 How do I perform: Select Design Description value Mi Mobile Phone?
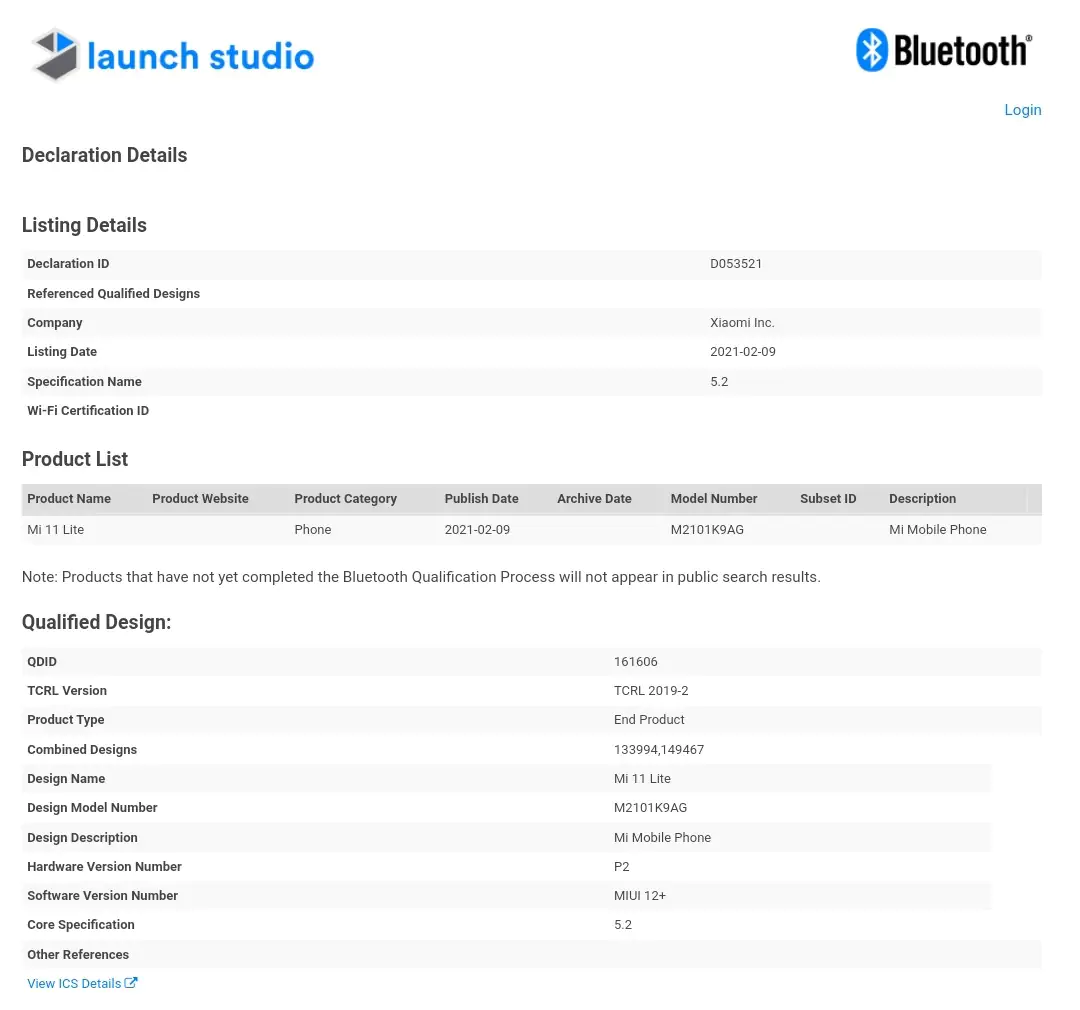pyautogui.click(x=662, y=838)
